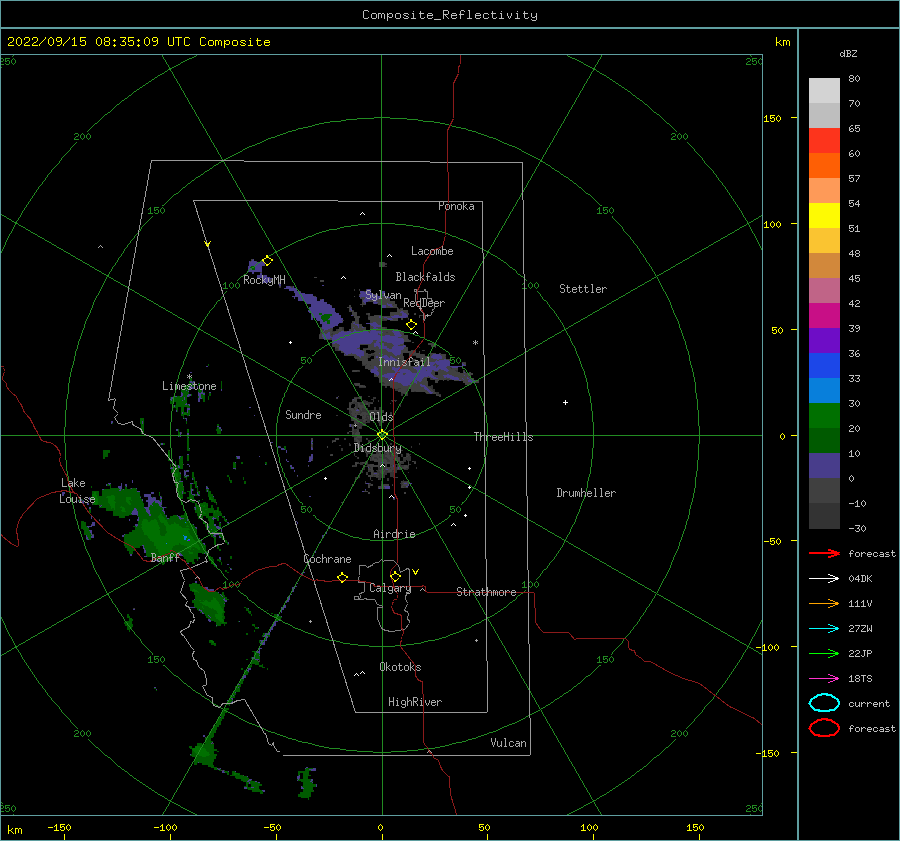Click the Sylvan label

click(383, 295)
